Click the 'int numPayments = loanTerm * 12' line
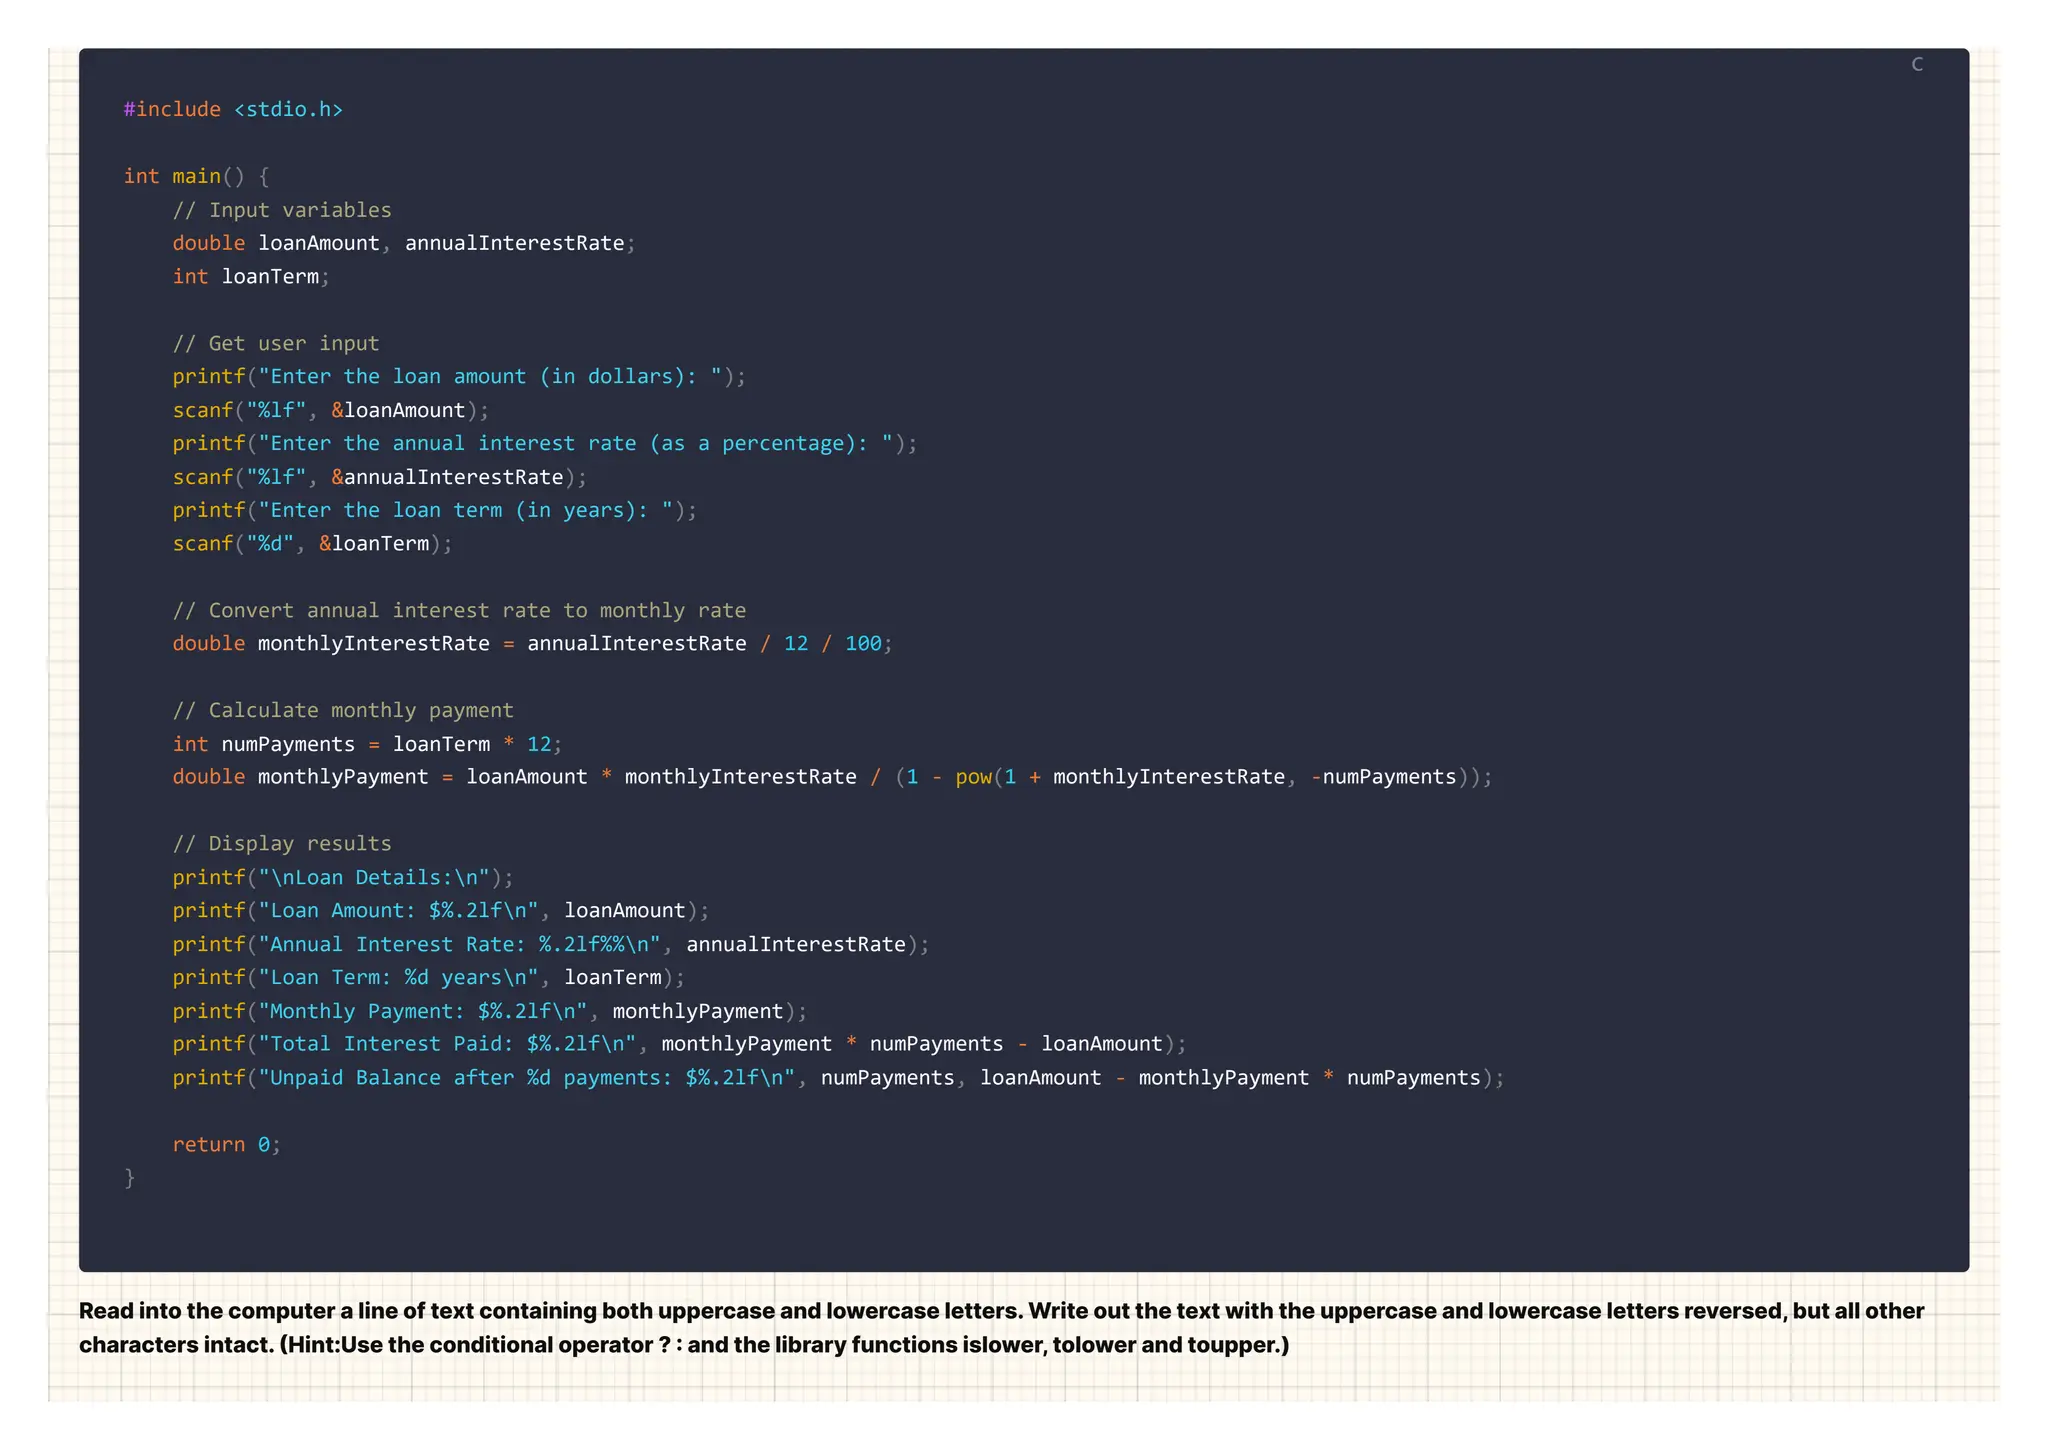This screenshot has width=2048, height=1448. (367, 744)
